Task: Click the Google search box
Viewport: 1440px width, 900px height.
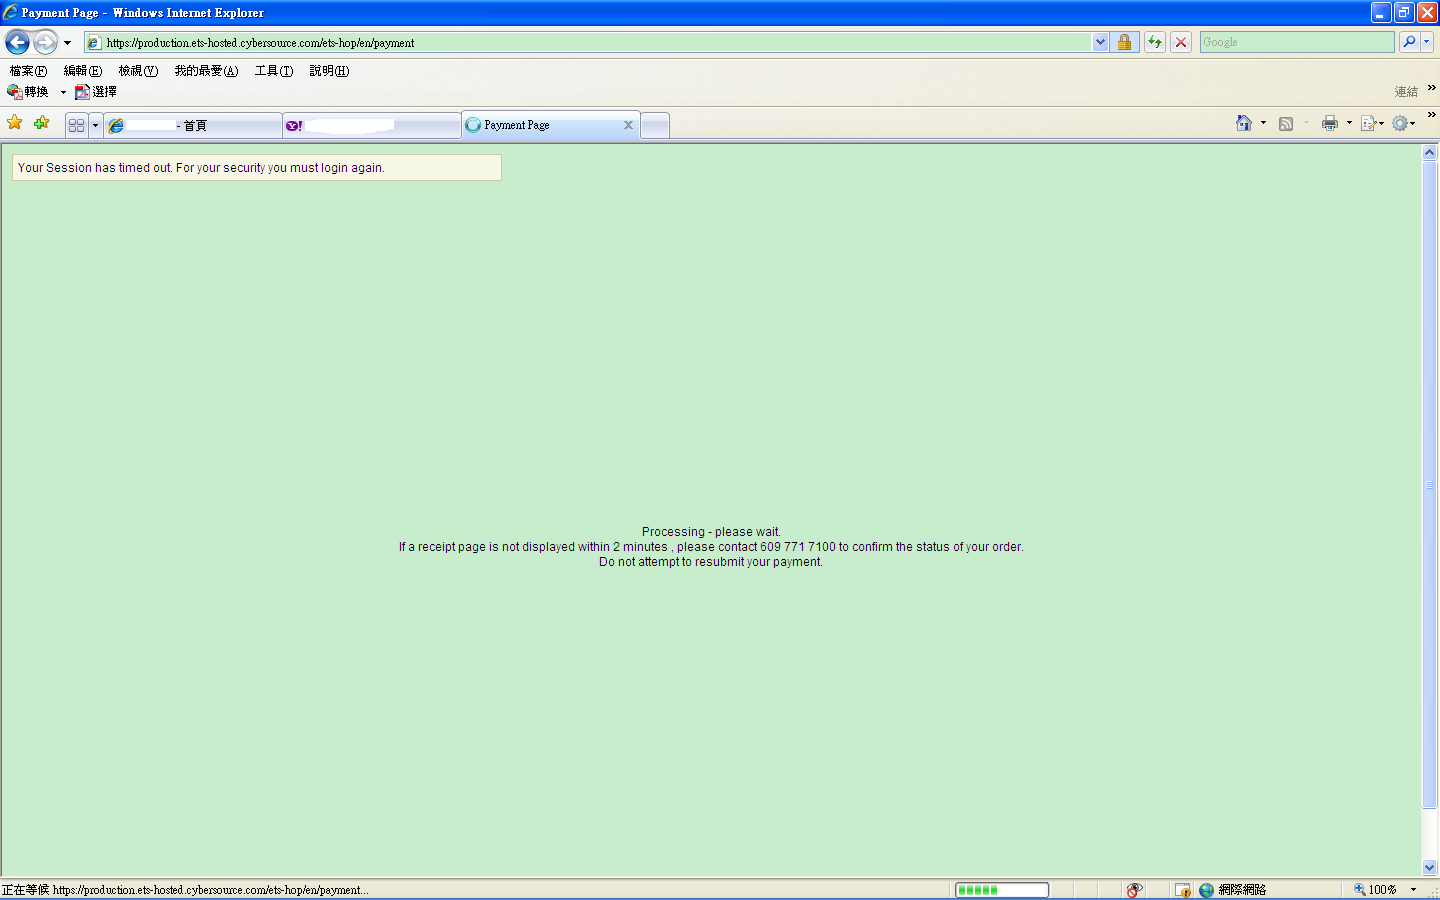Action: (x=1296, y=42)
